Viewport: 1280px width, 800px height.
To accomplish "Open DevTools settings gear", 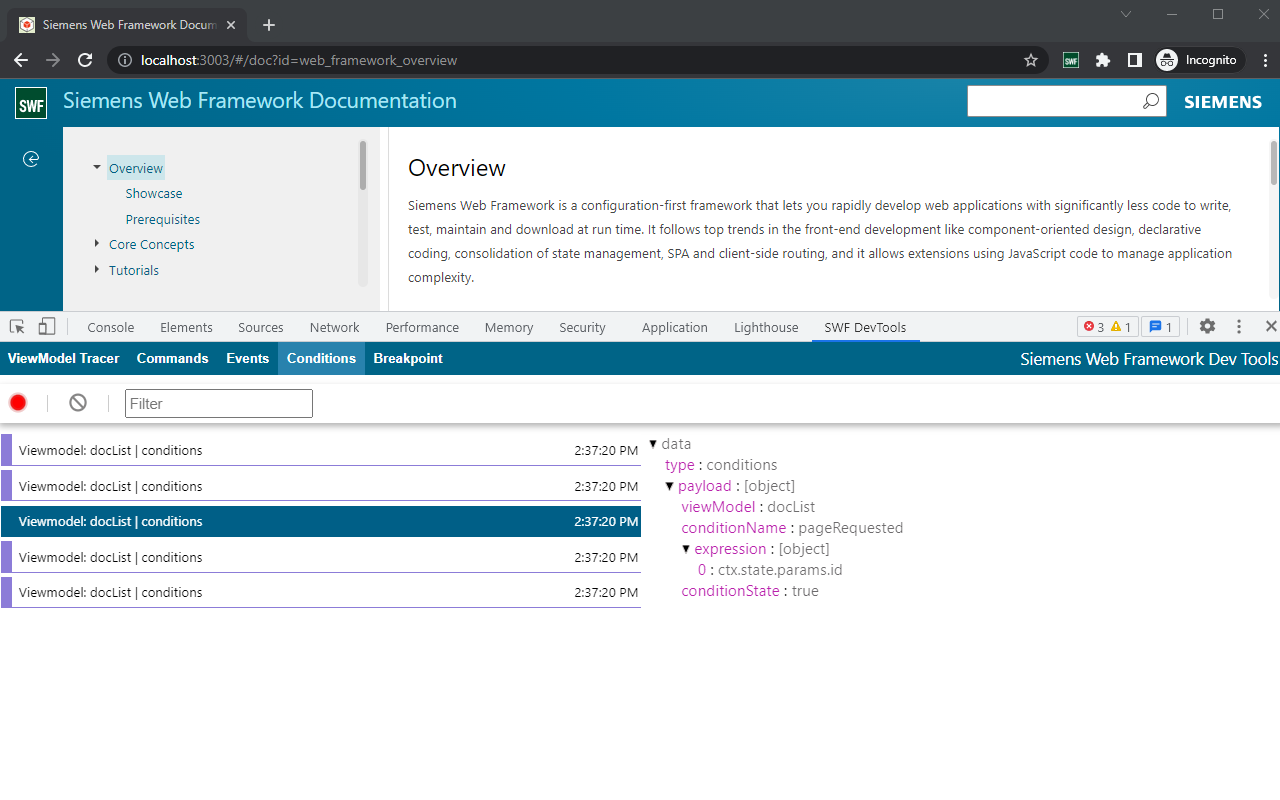I will [1207, 327].
